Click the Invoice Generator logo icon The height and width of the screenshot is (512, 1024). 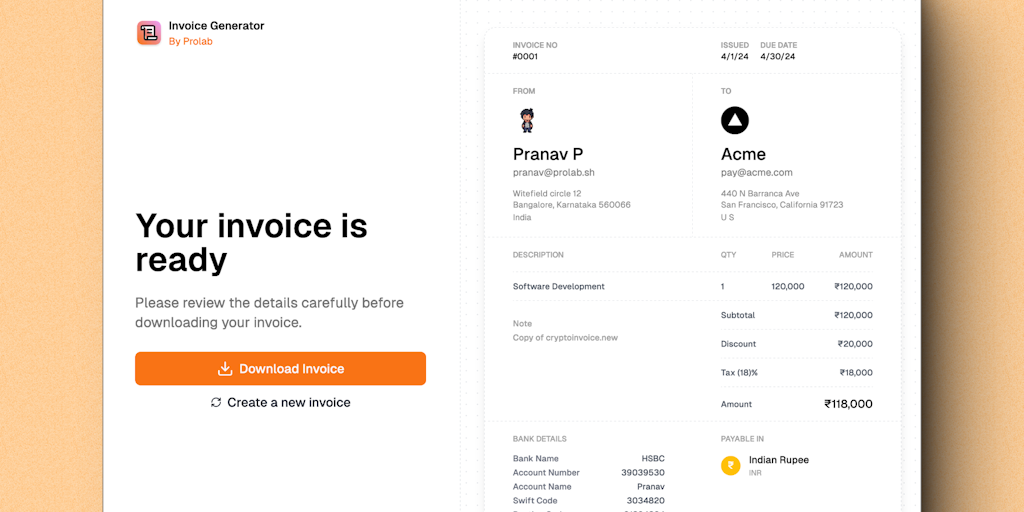click(149, 33)
